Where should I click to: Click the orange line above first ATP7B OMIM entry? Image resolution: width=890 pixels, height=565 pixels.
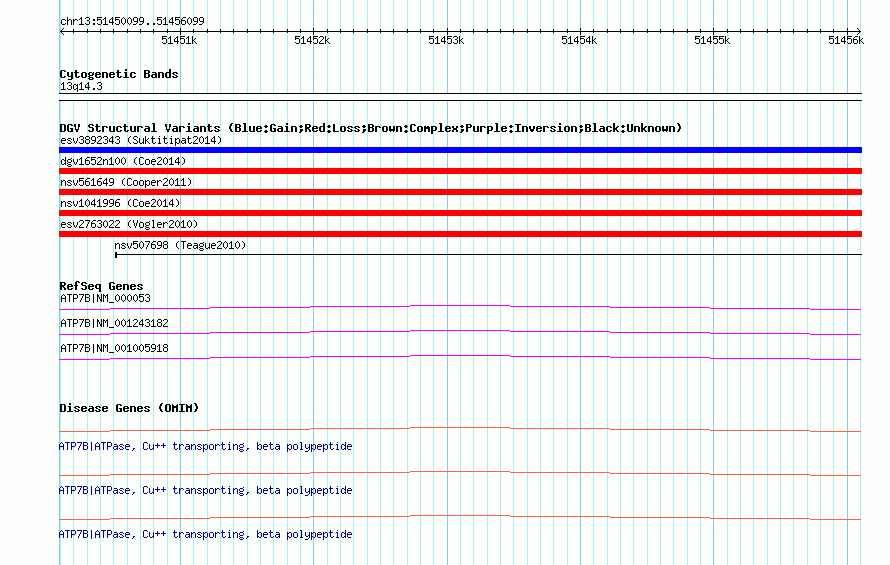460,429
